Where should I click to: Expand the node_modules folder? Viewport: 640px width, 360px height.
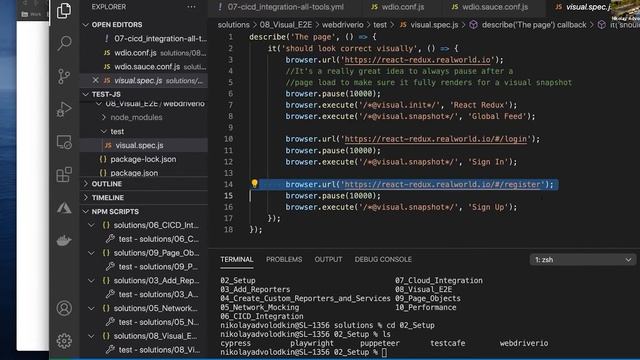[136, 118]
